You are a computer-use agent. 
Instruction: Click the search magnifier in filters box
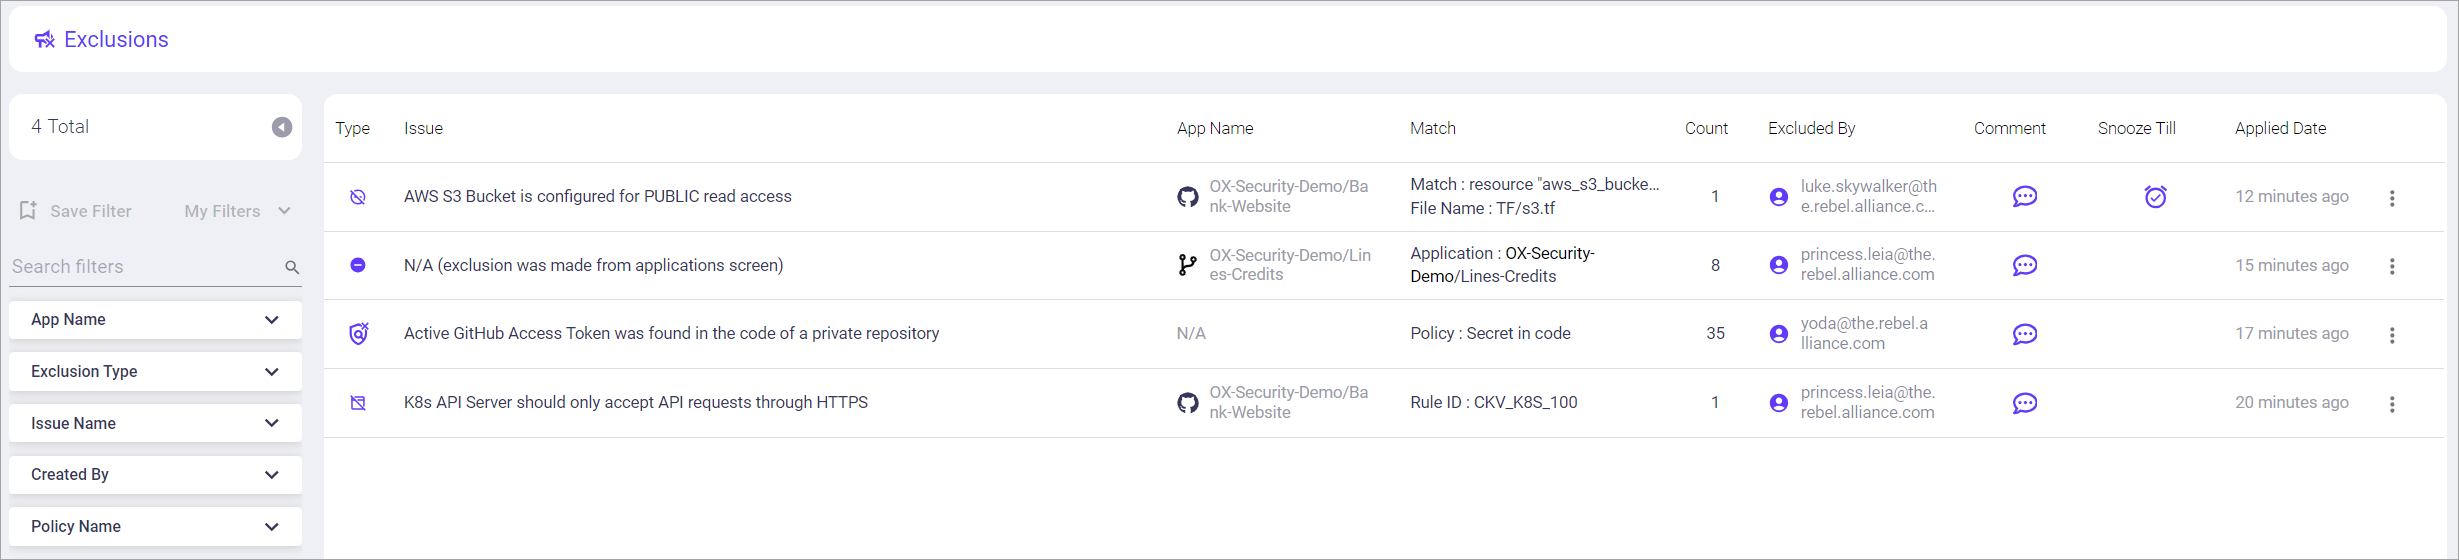coord(292,267)
